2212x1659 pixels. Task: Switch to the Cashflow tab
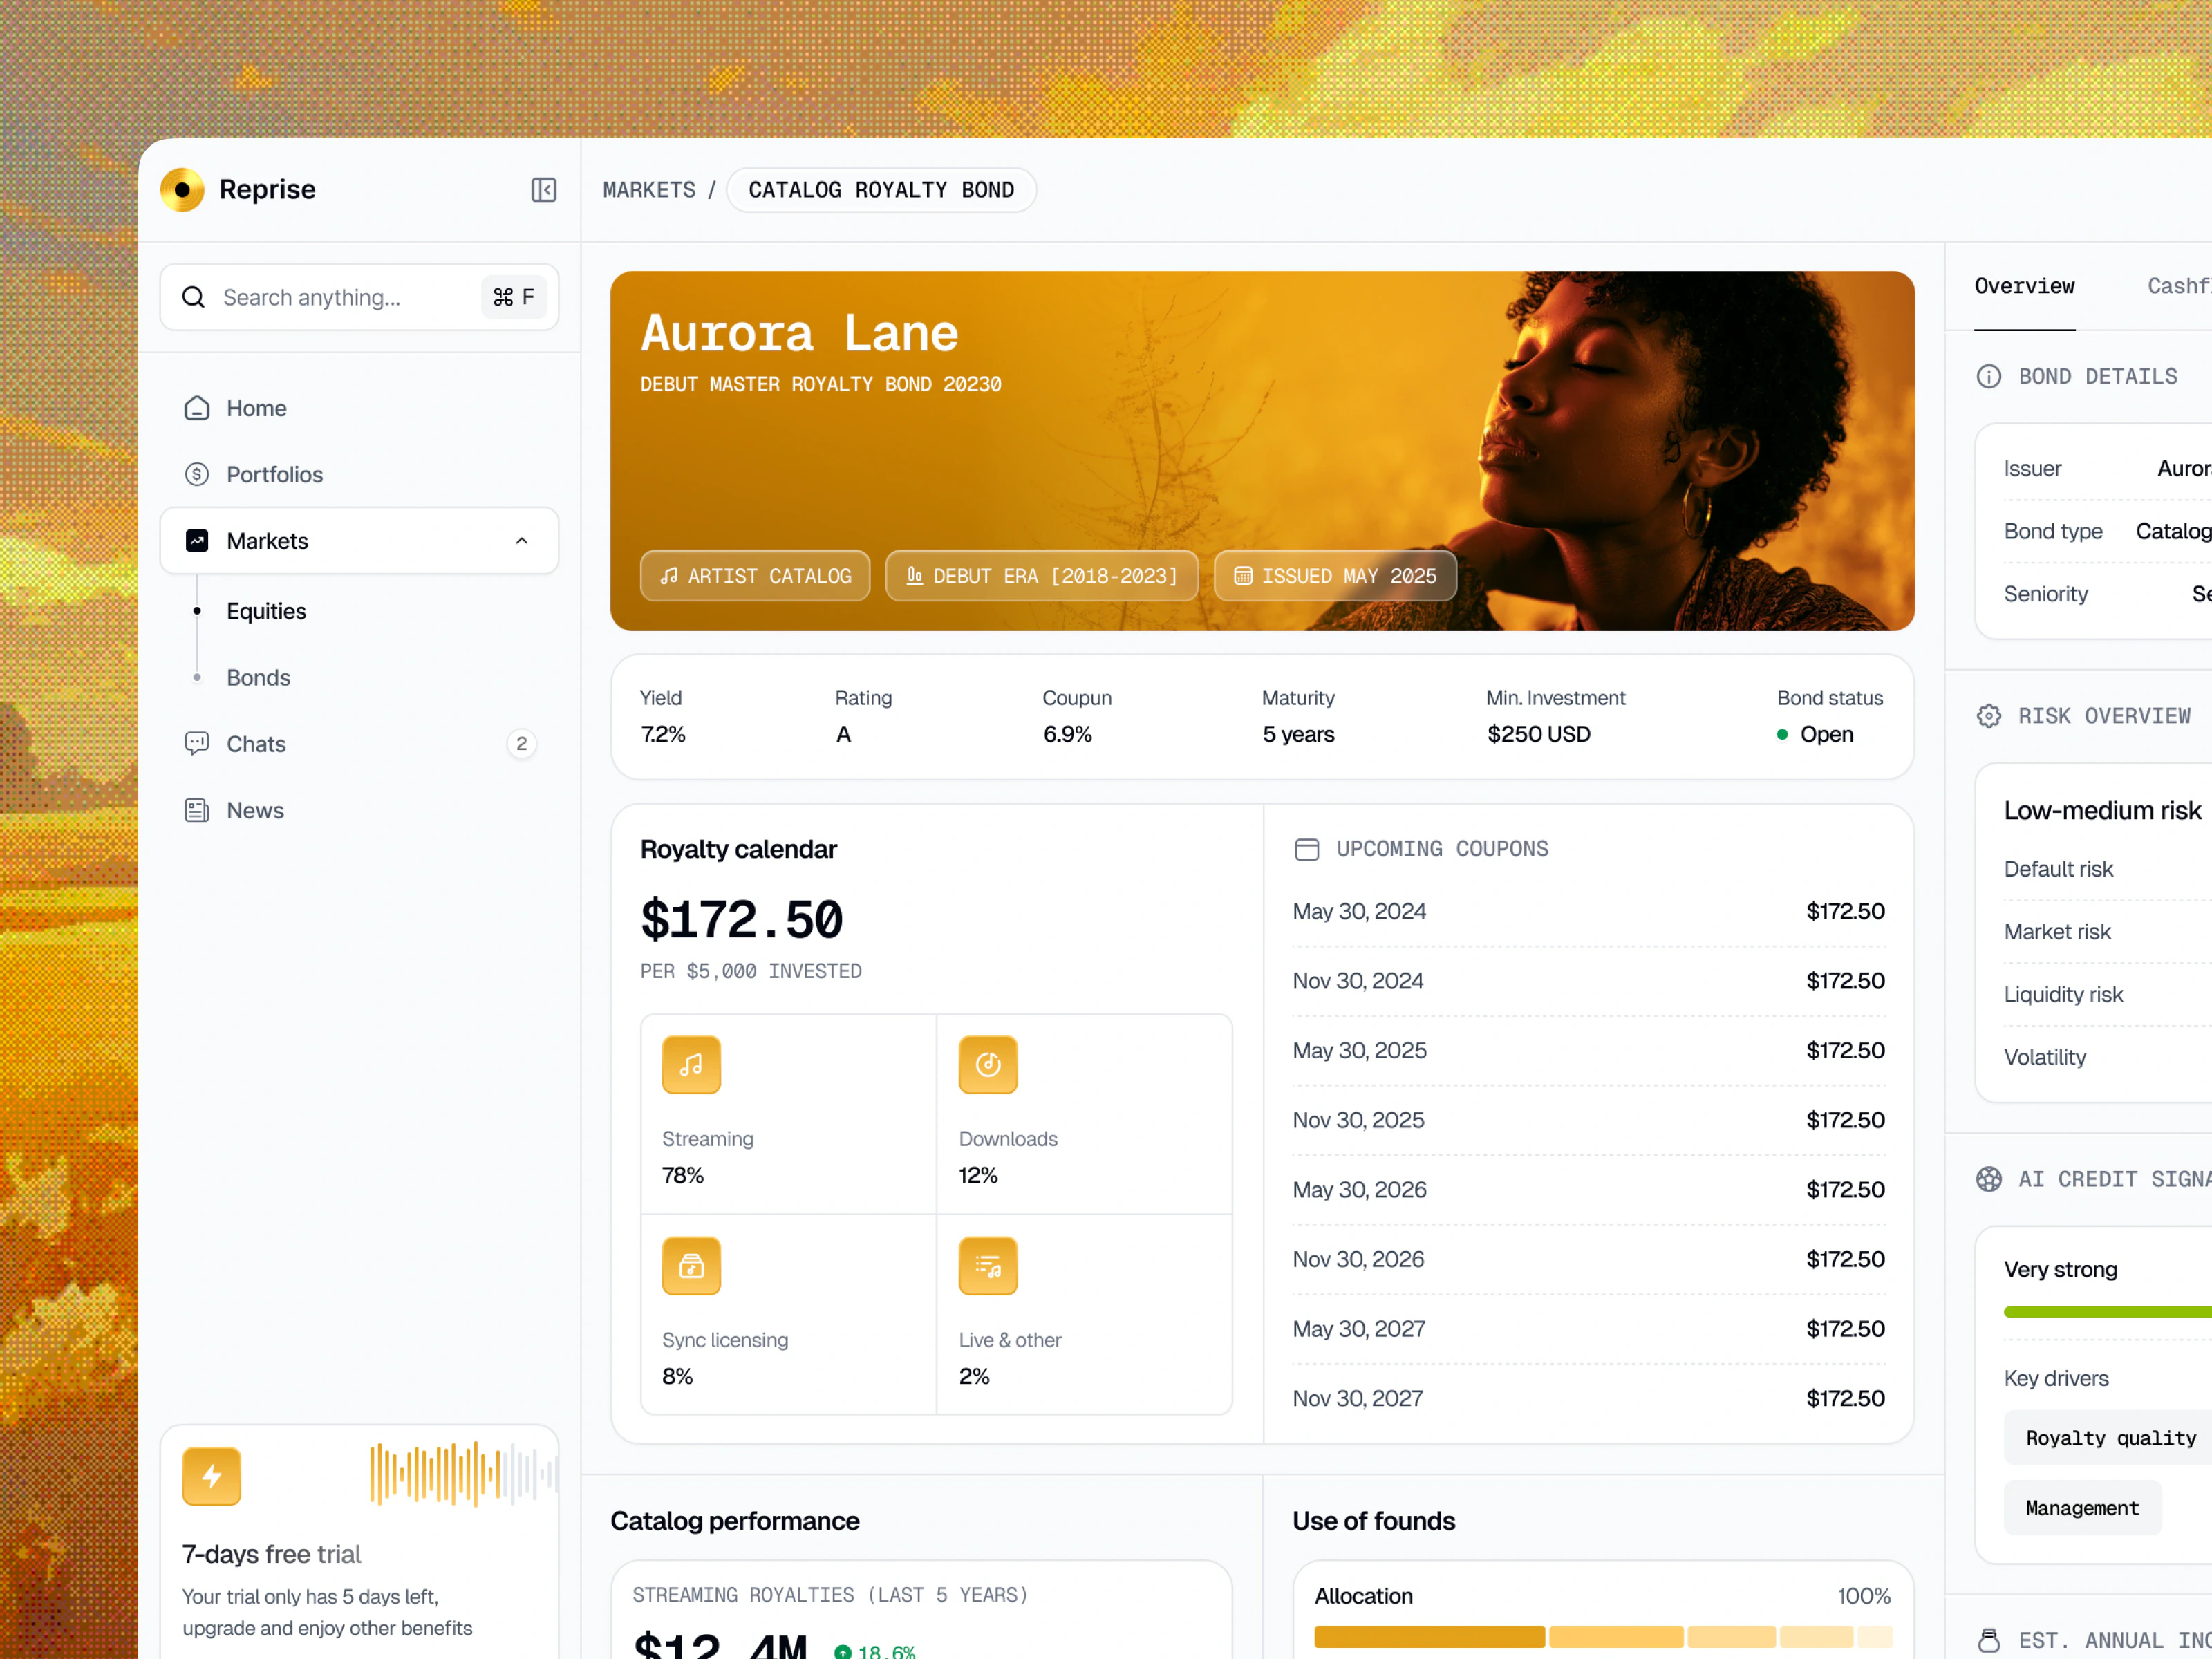[x=2180, y=287]
